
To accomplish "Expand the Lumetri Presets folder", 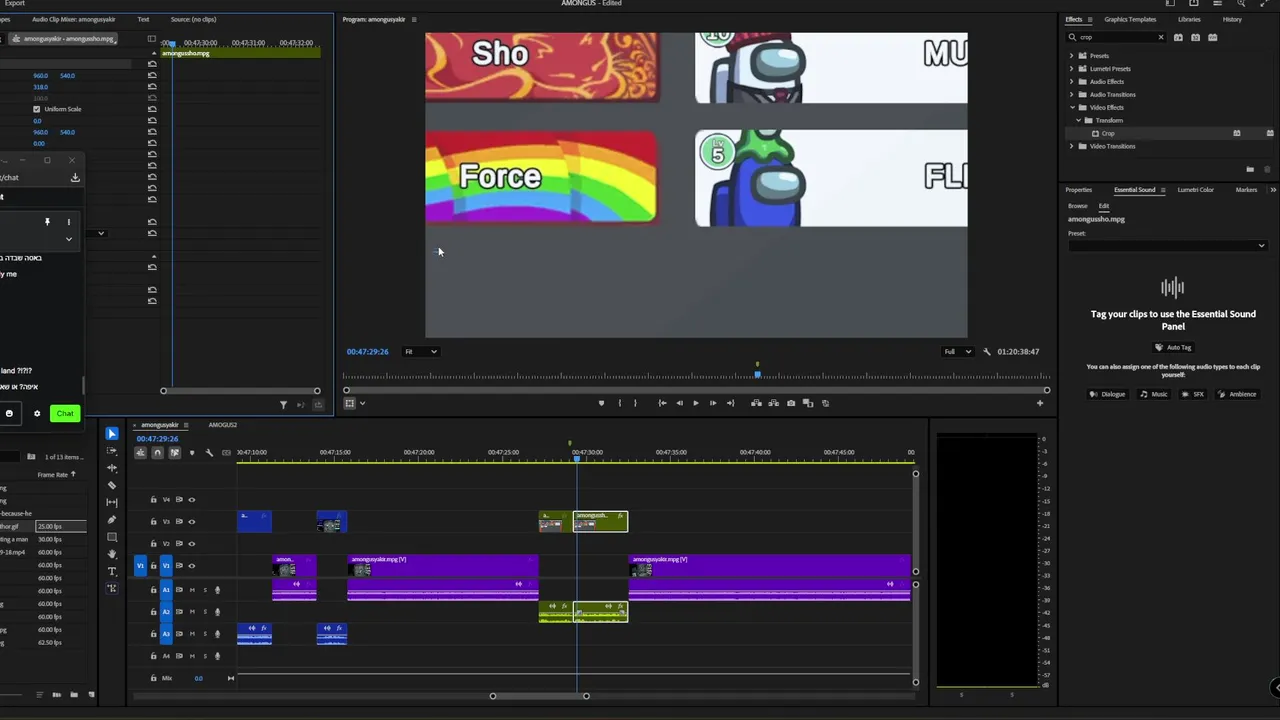I will point(1071,69).
